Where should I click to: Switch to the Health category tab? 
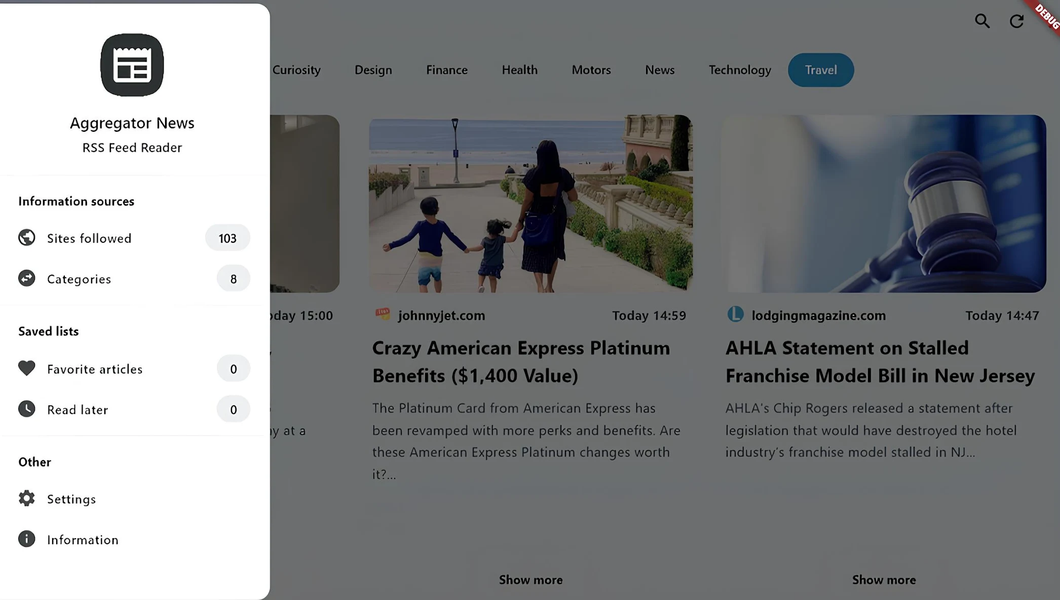519,70
